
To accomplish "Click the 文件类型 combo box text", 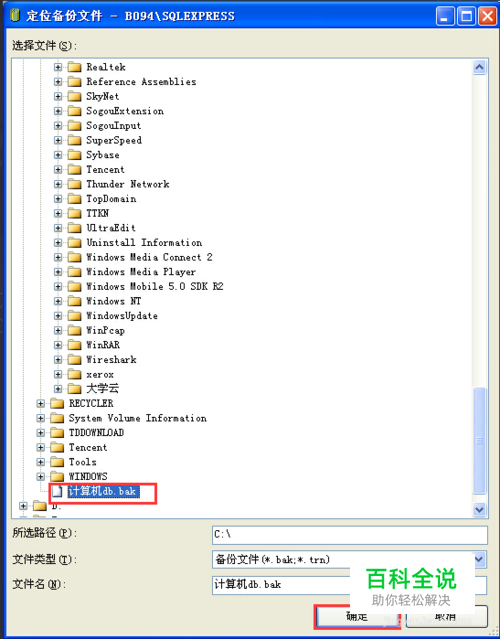I will [273, 560].
